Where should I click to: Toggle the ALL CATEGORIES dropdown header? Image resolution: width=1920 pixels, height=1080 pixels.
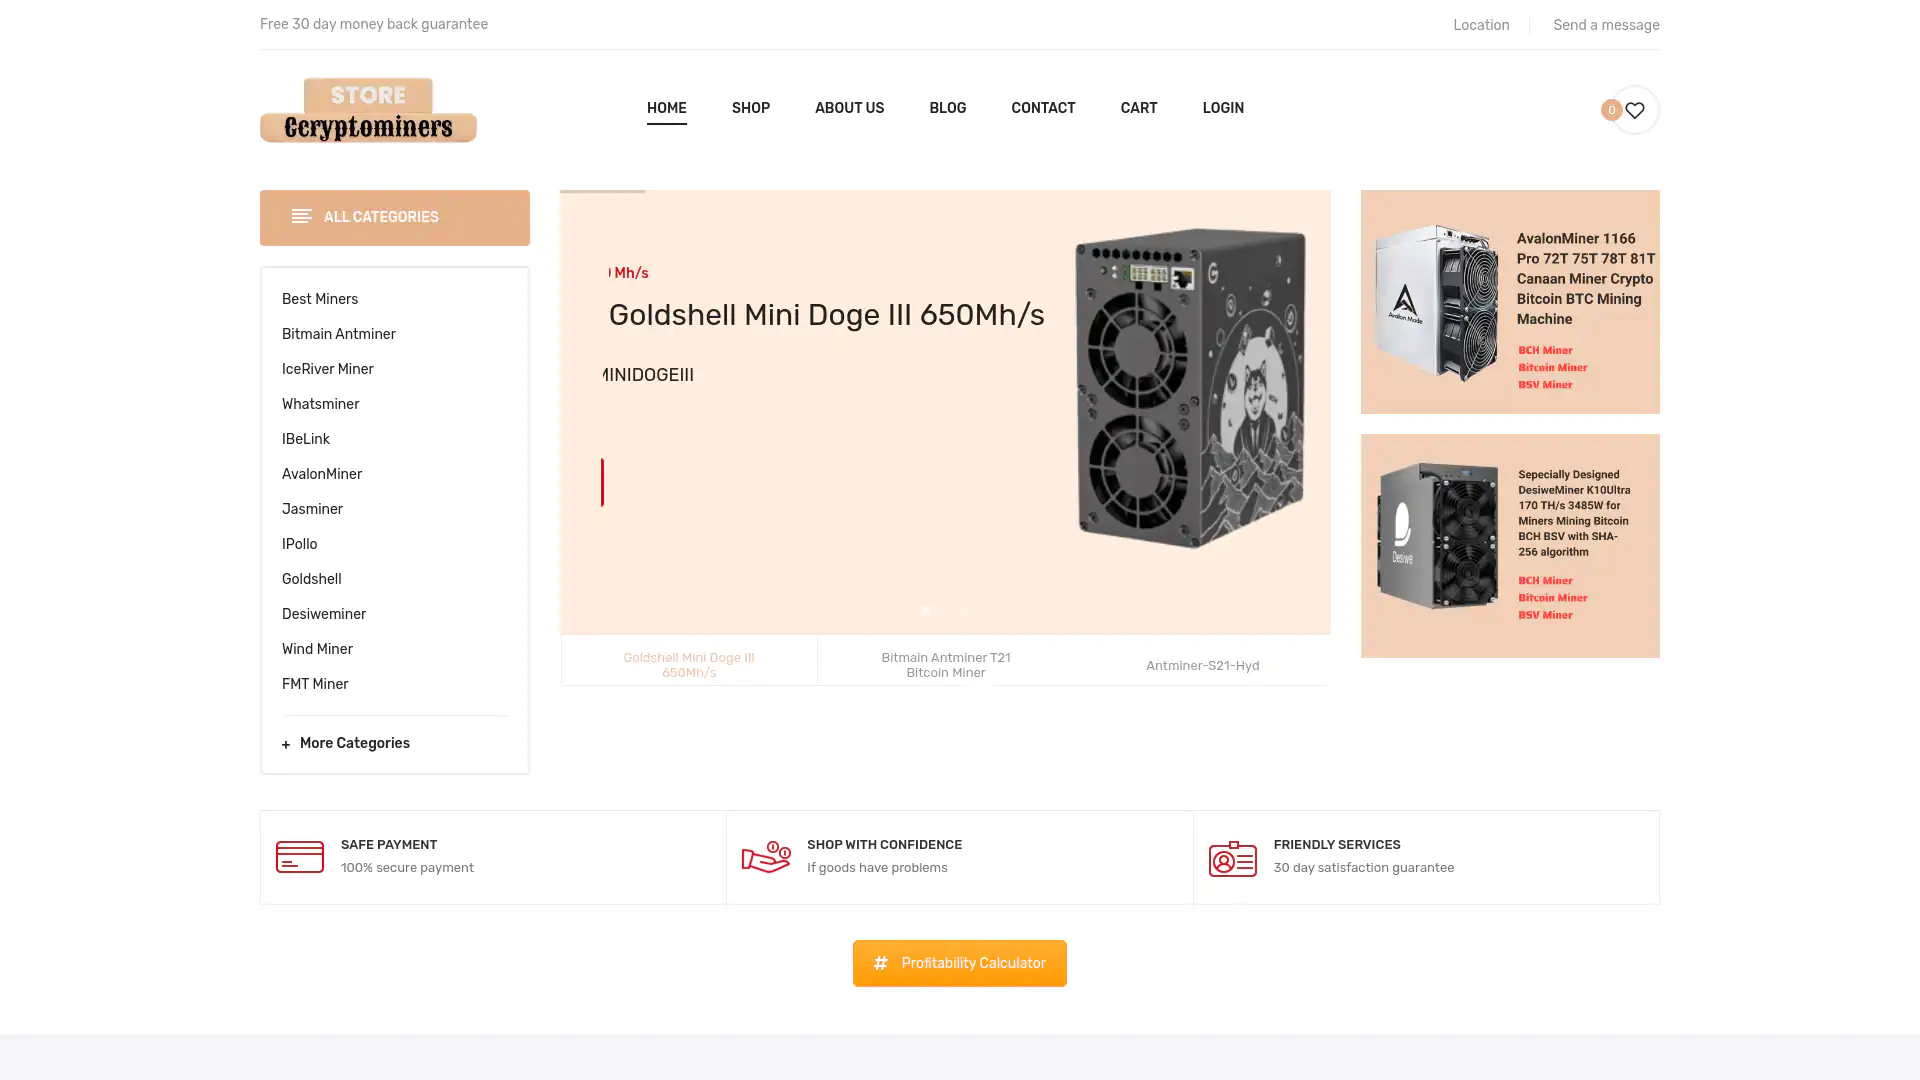pos(395,218)
